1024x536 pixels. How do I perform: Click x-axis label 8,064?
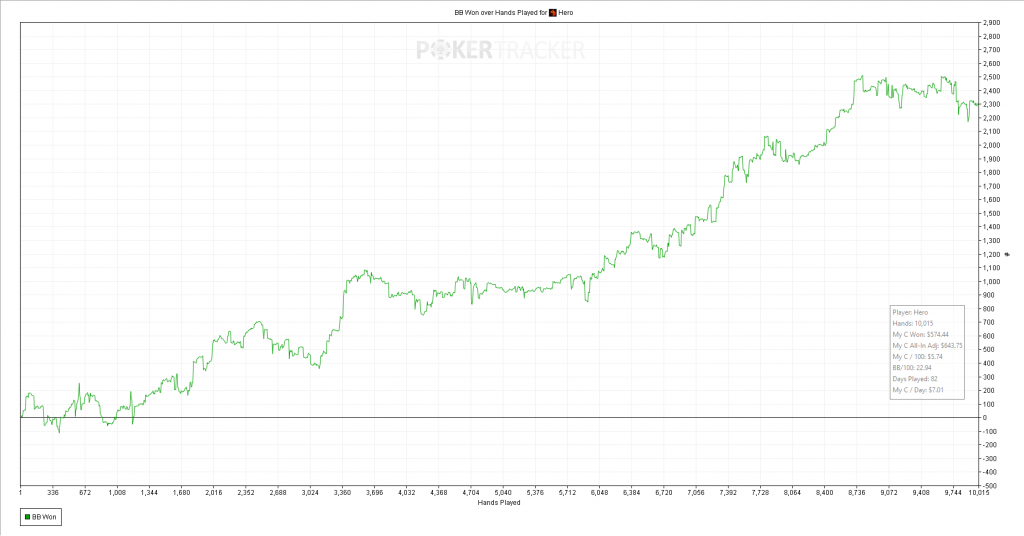(x=792, y=493)
